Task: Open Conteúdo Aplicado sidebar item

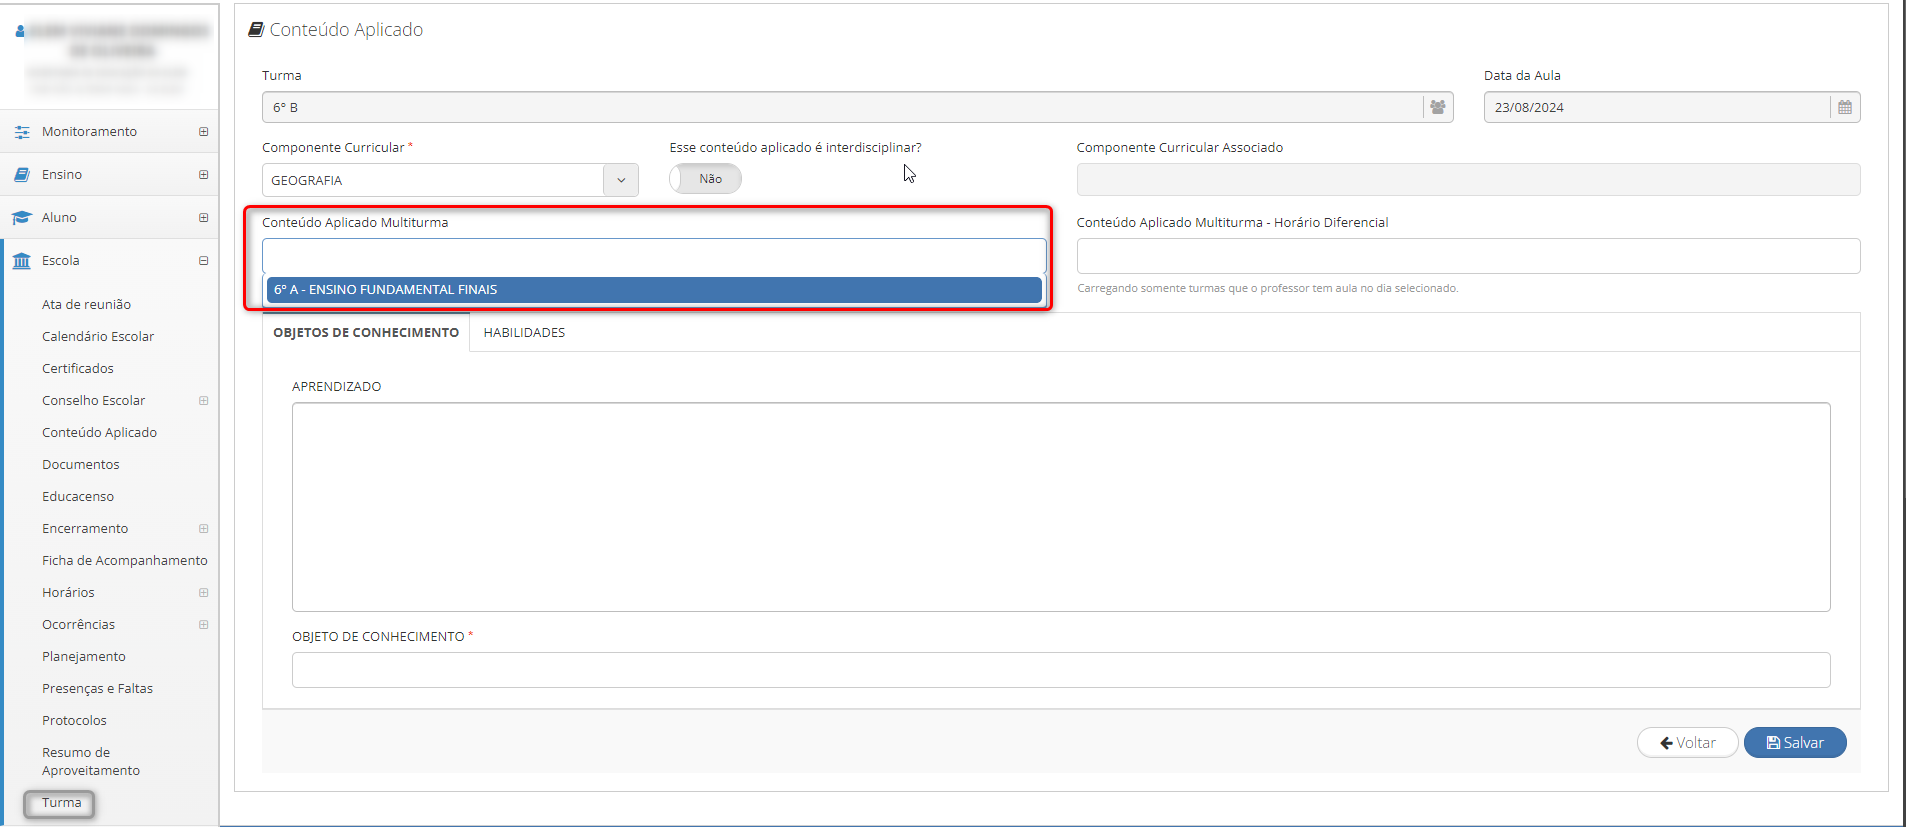Action: pos(99,433)
